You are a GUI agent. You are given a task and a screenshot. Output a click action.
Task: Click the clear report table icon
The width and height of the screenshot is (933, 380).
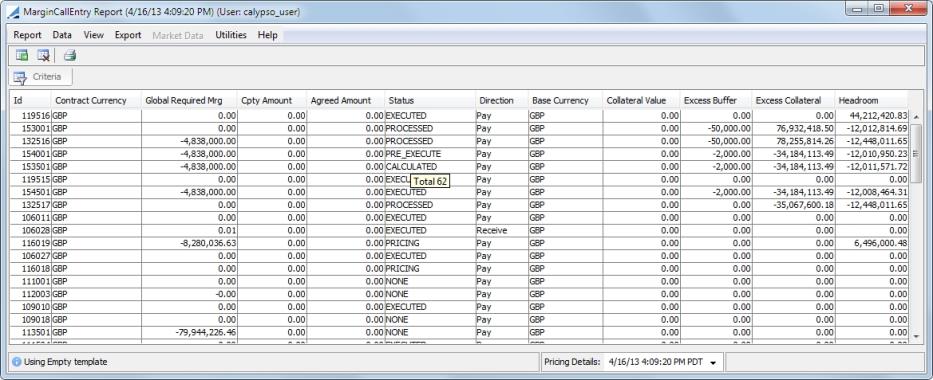(x=43, y=55)
